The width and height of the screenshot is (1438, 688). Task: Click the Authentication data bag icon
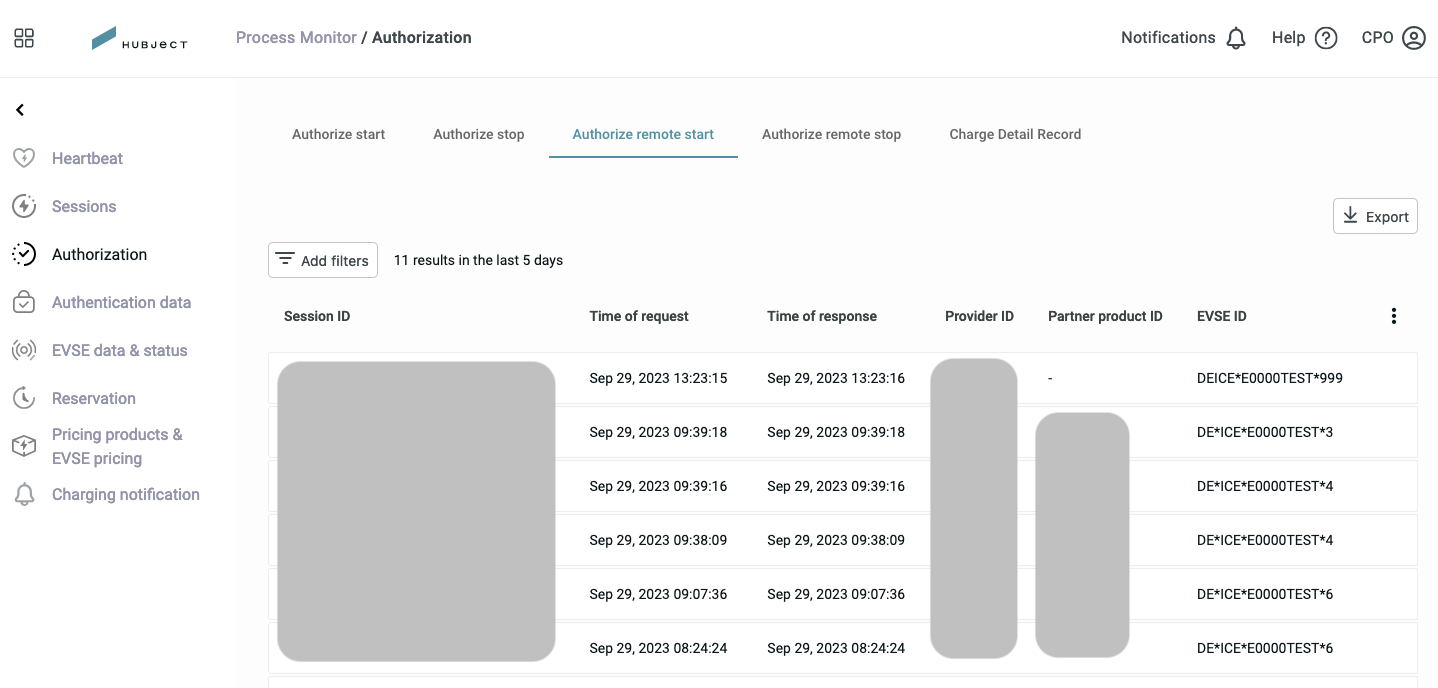tap(24, 302)
